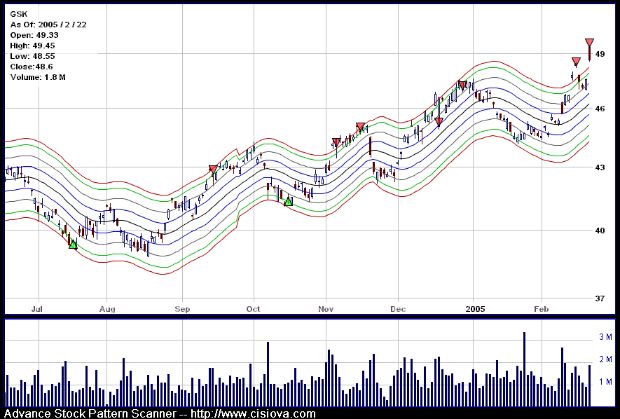
Task: Click the 'Close:48.6' value
Action: point(31,67)
